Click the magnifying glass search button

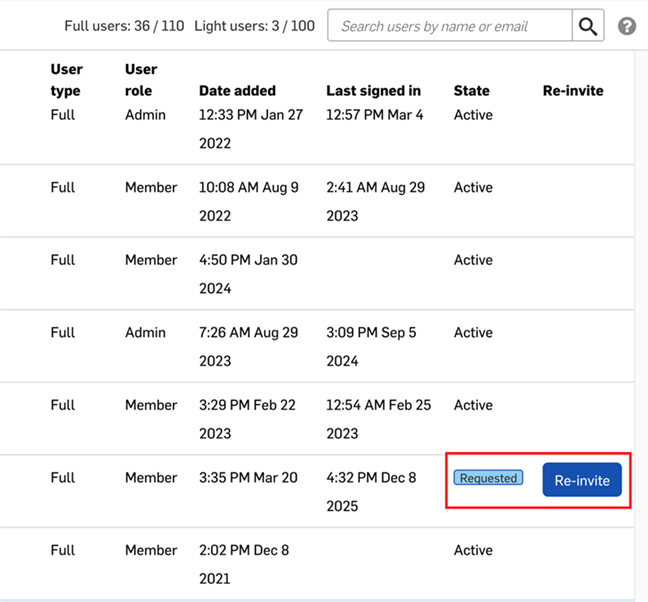coord(588,26)
